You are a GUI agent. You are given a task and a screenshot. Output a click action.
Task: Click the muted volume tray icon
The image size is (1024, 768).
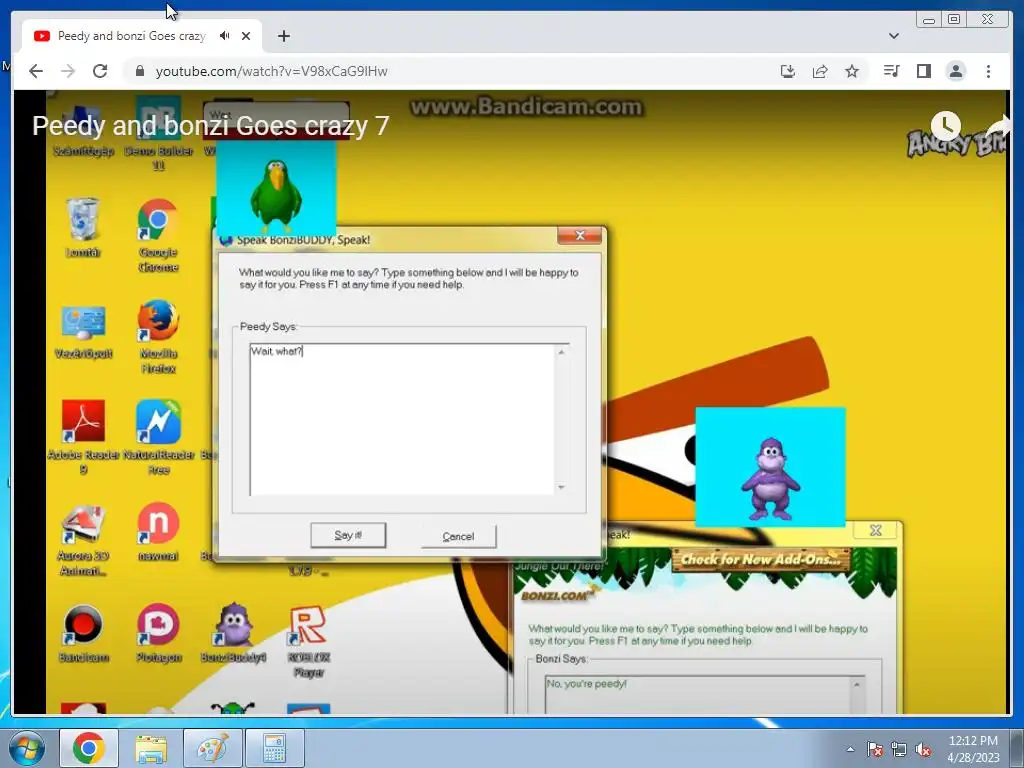click(x=923, y=749)
